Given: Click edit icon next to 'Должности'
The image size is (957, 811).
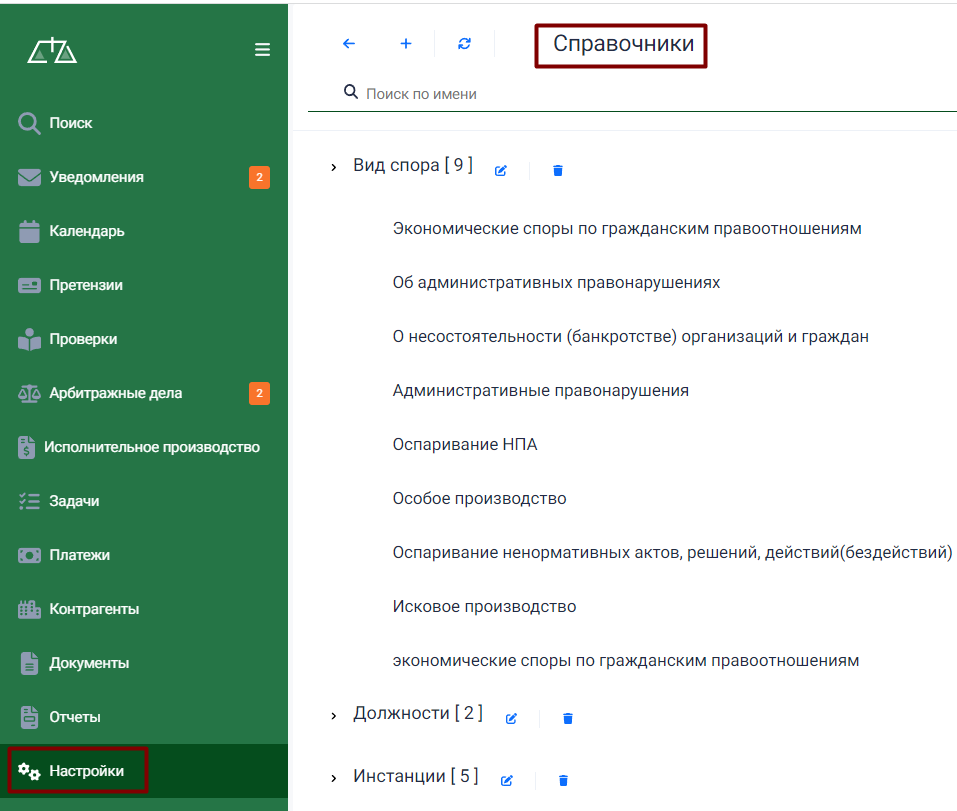Looking at the screenshot, I should 511,719.
